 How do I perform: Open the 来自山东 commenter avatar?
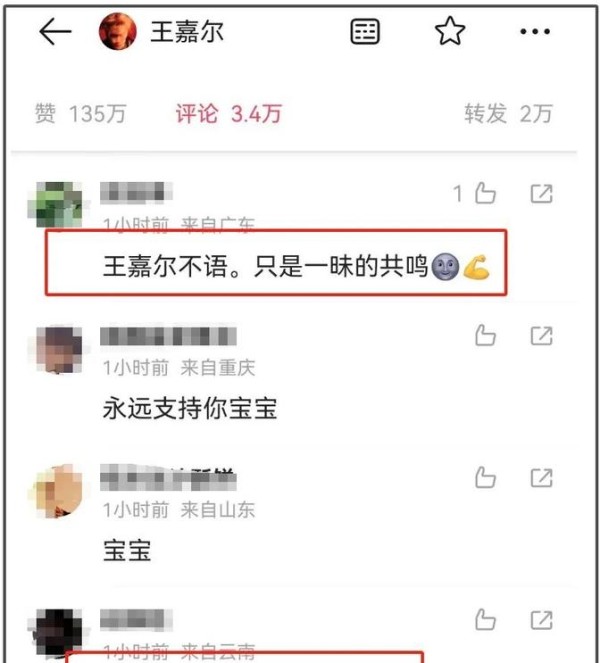click(x=58, y=491)
